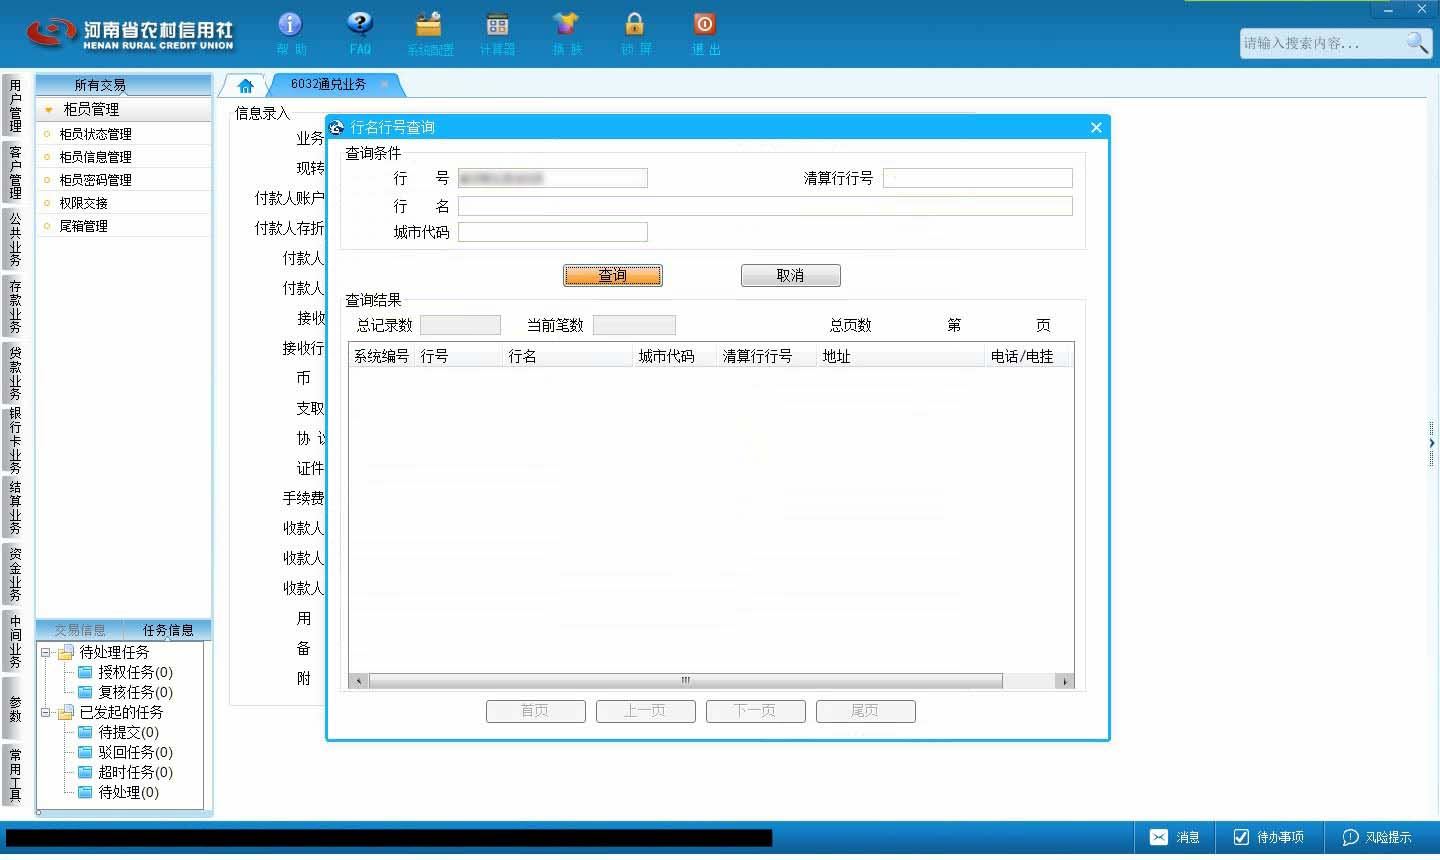Screen dimensions: 1440x860
Task: Focus the 行名 input field
Action: 765,206
